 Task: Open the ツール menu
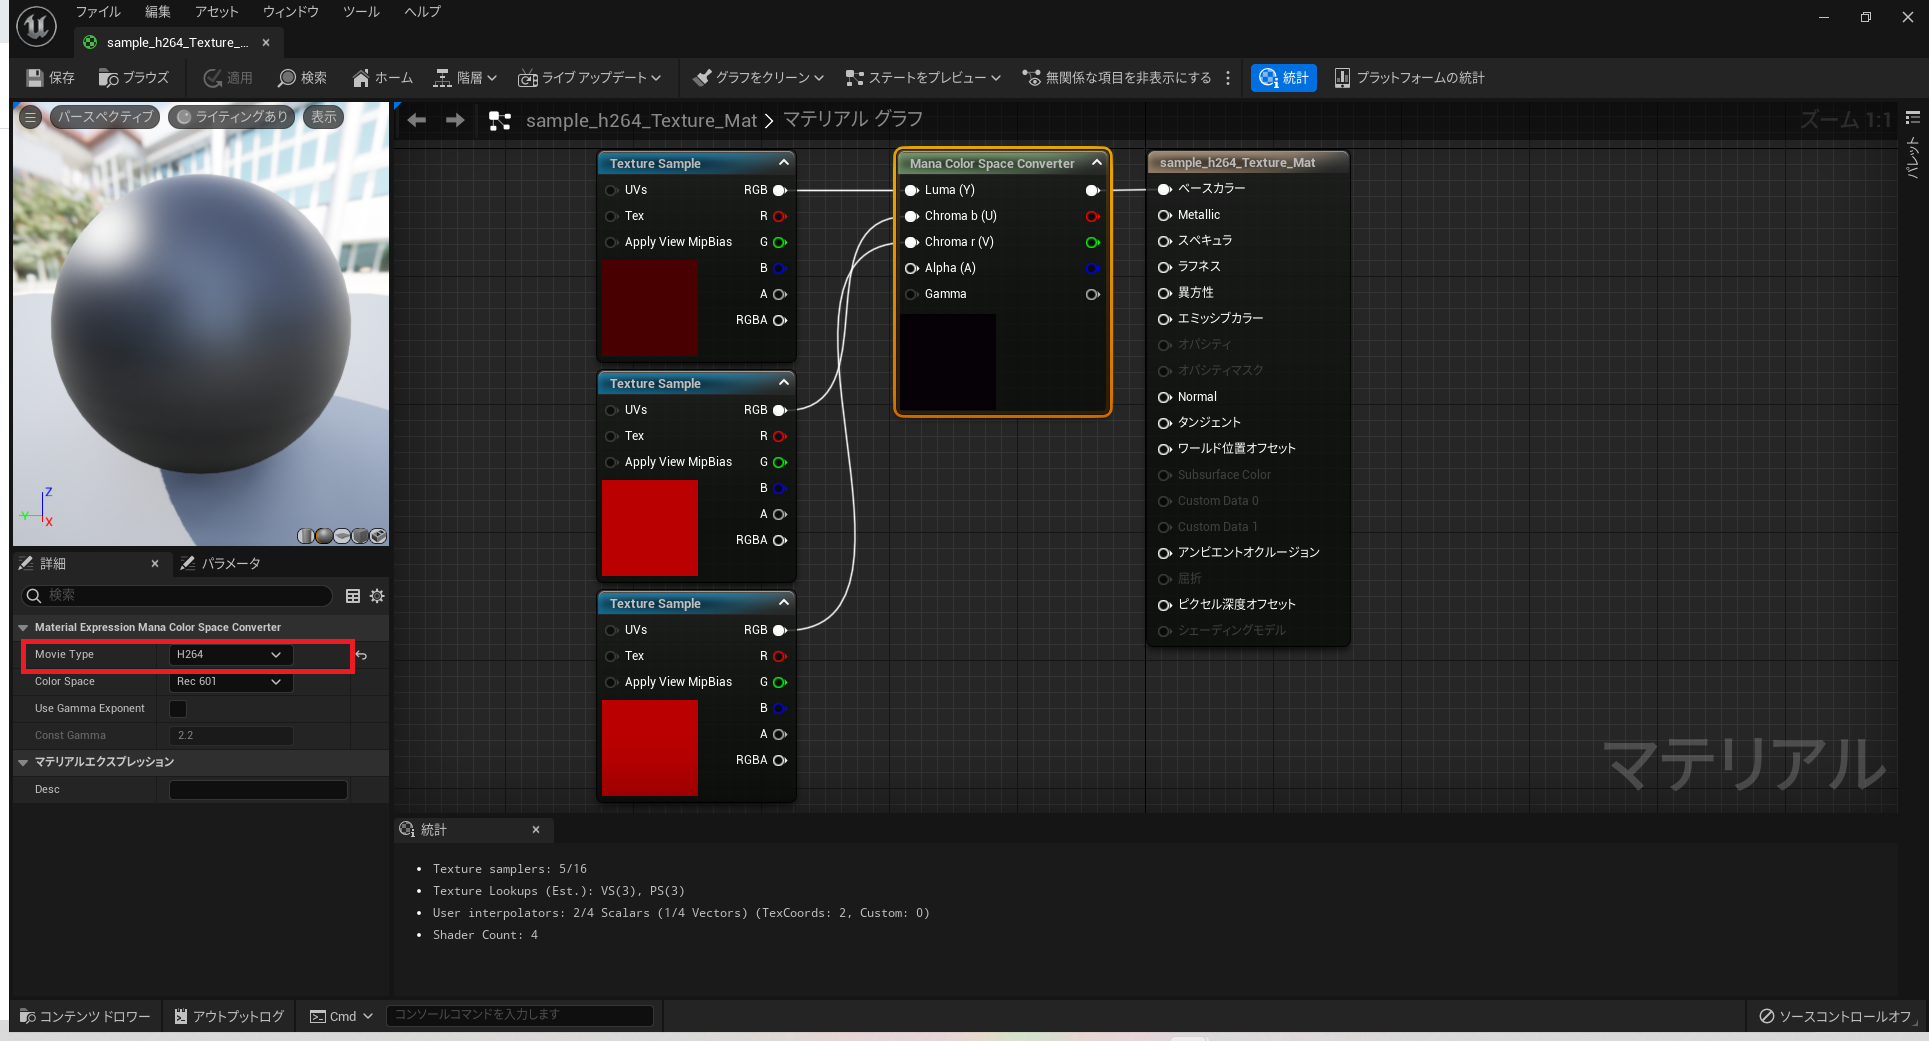point(360,12)
